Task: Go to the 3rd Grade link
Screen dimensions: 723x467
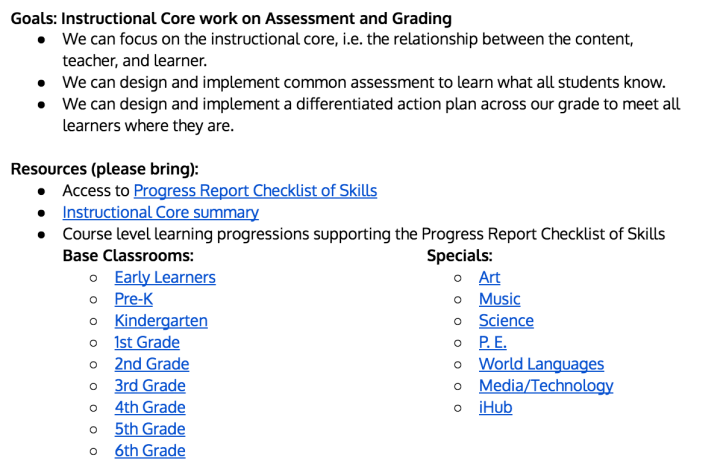Action: [150, 386]
